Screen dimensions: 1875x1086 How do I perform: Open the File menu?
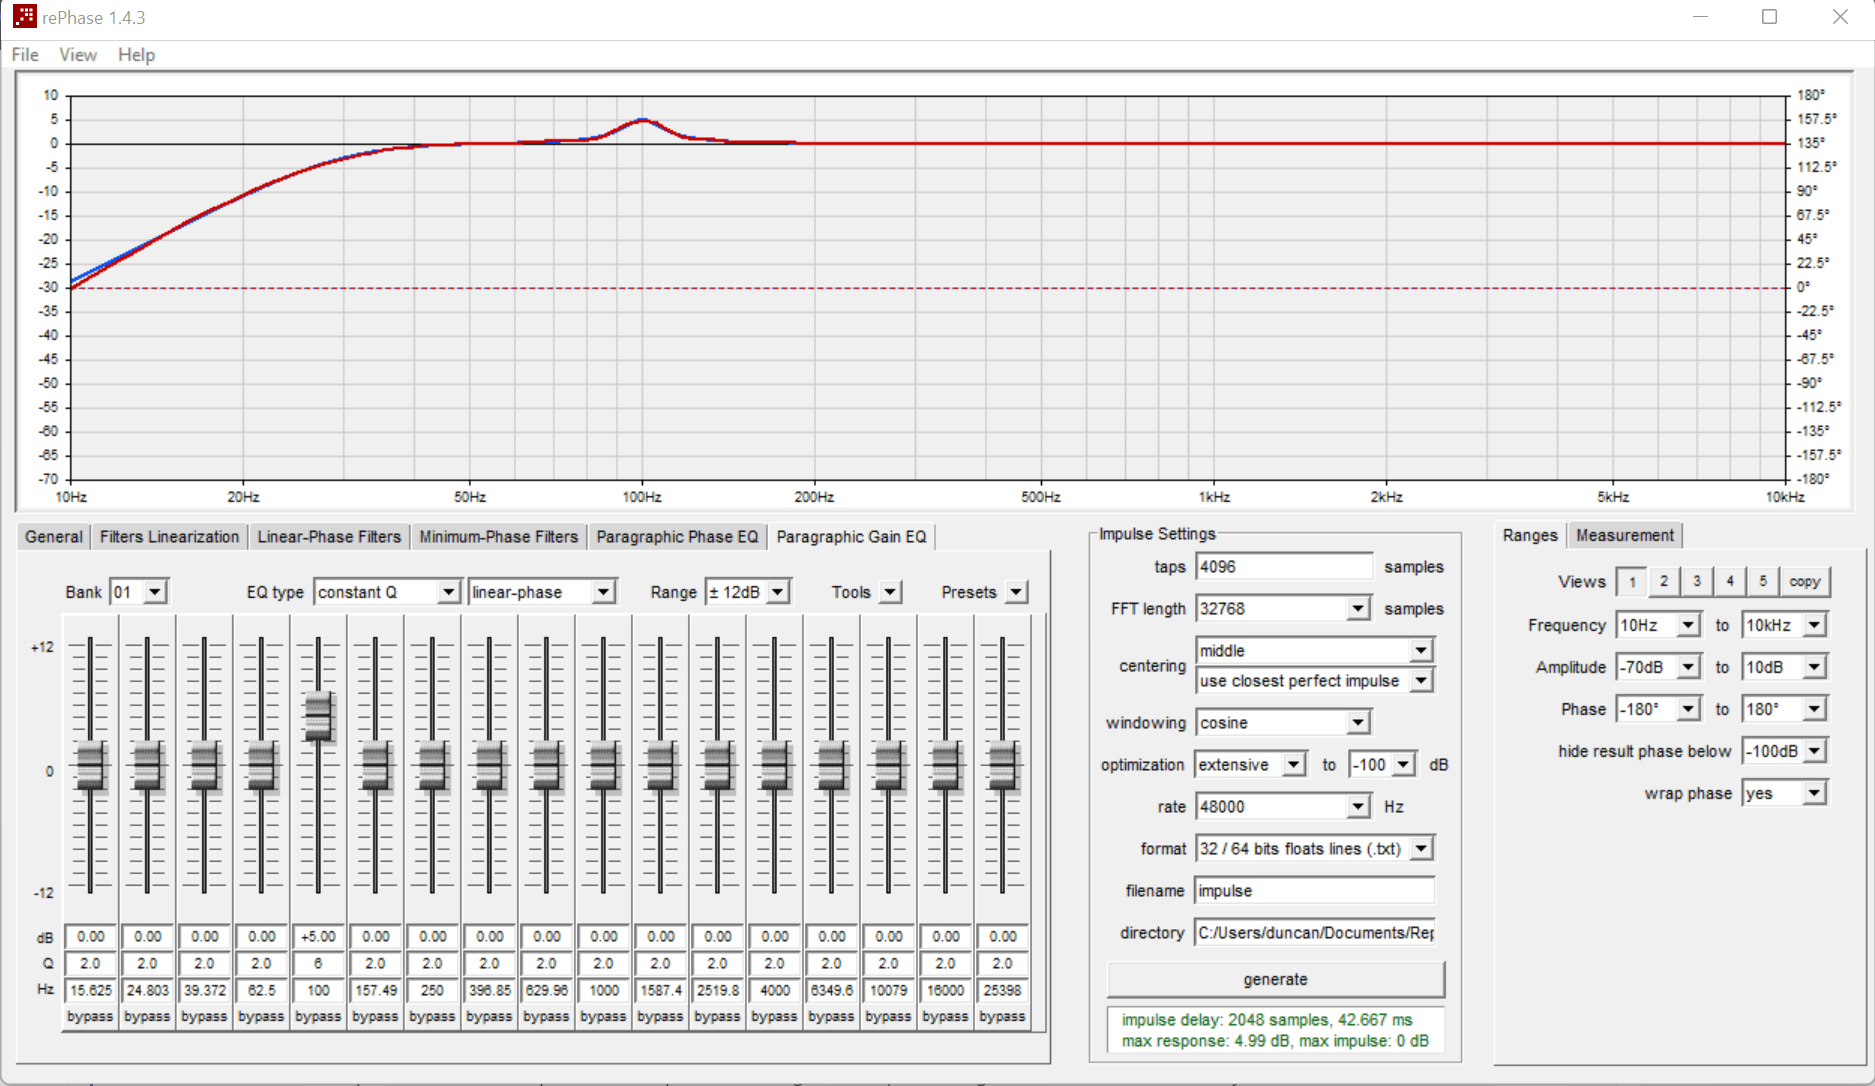coord(25,55)
